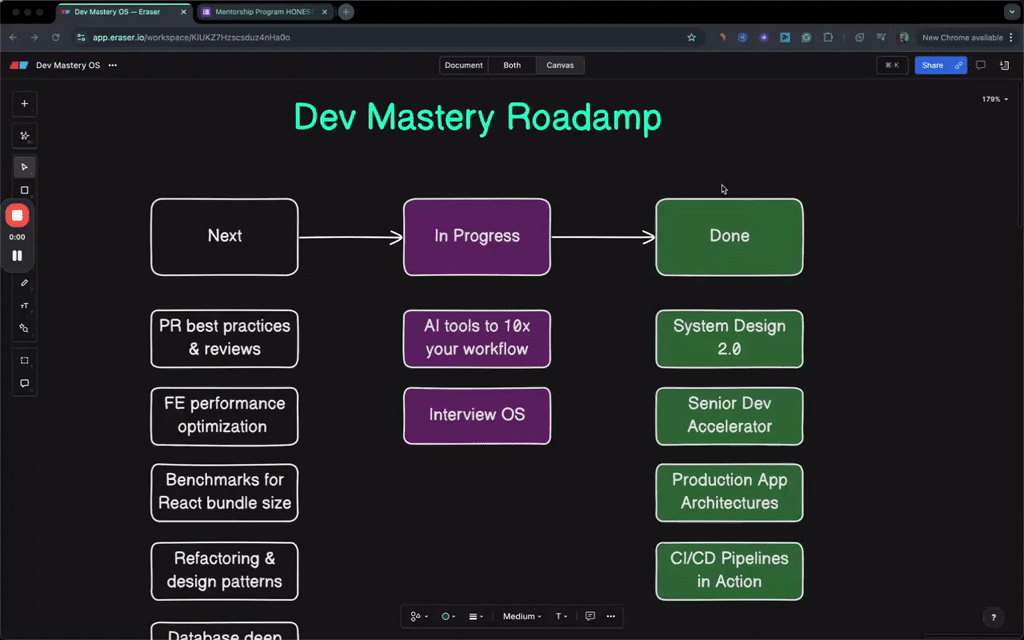Stop the screen recording
The image size is (1024, 640).
(x=16, y=214)
